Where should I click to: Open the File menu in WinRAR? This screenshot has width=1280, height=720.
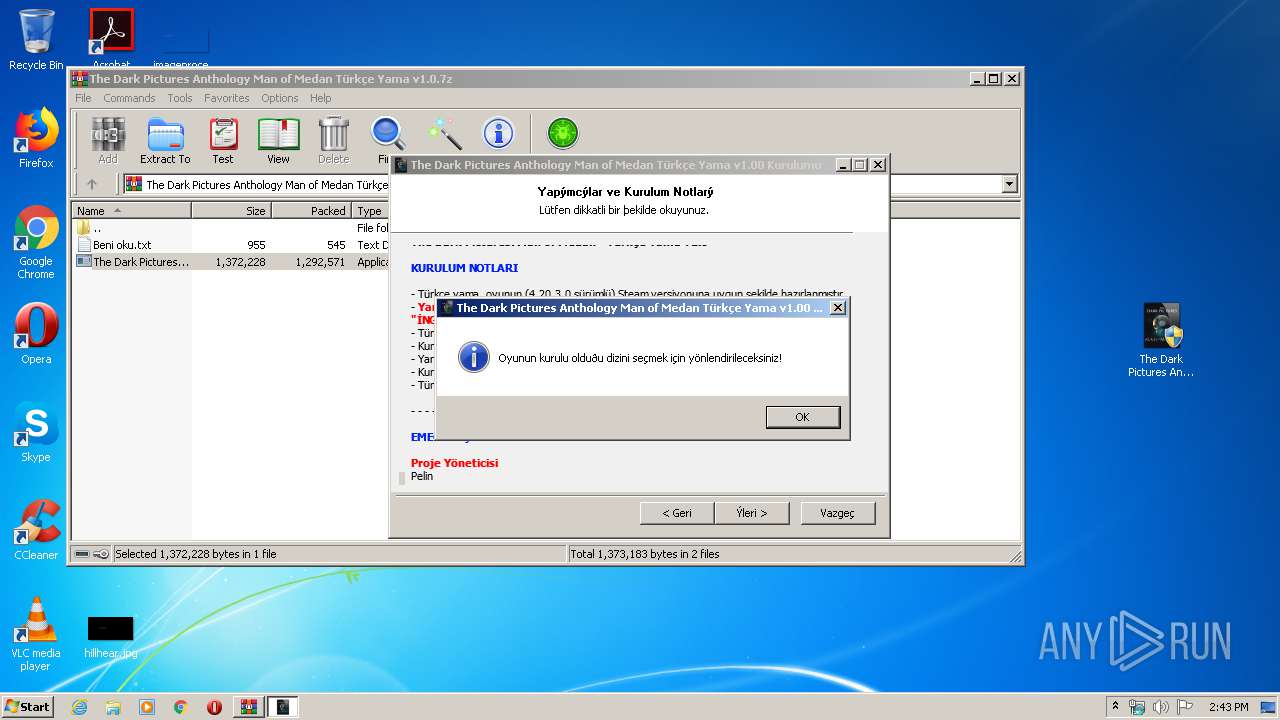tap(83, 98)
